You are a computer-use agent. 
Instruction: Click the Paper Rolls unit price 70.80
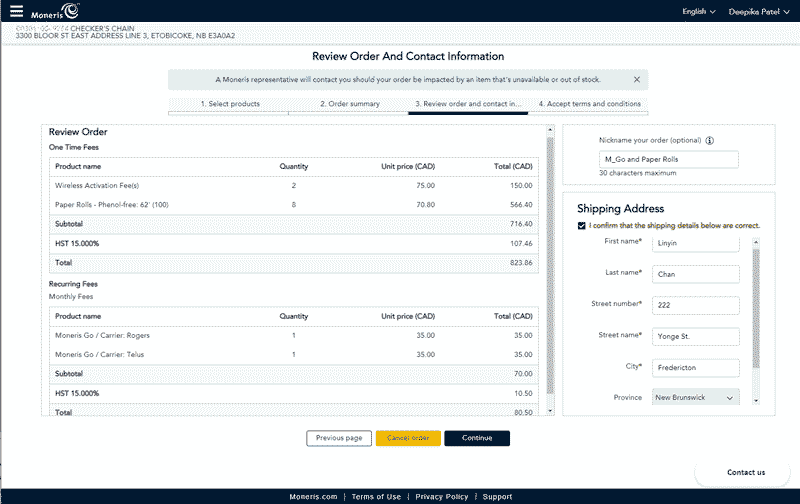(x=426, y=205)
